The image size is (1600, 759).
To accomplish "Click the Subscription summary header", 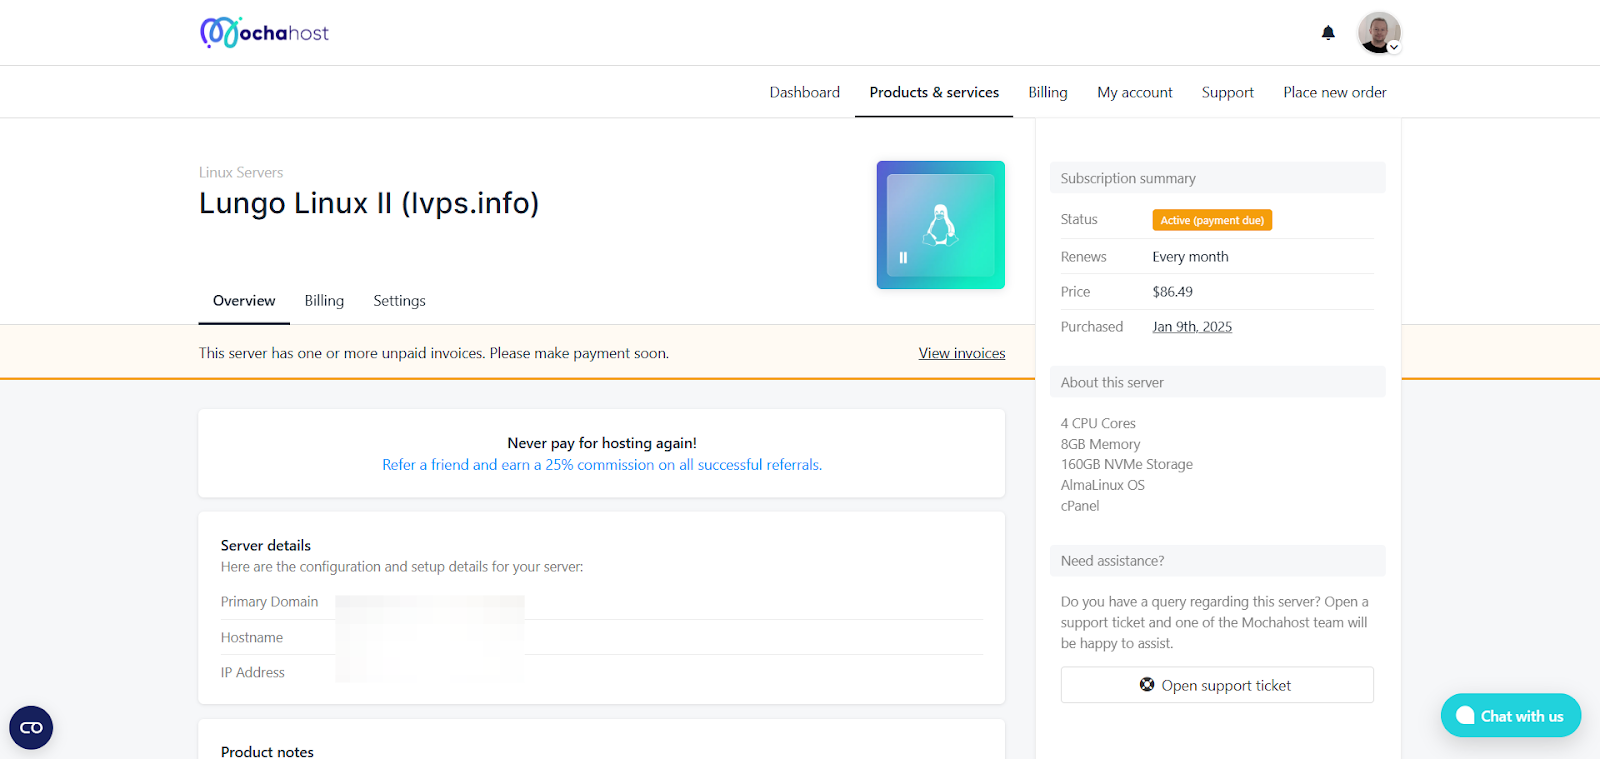I will (x=1218, y=178).
